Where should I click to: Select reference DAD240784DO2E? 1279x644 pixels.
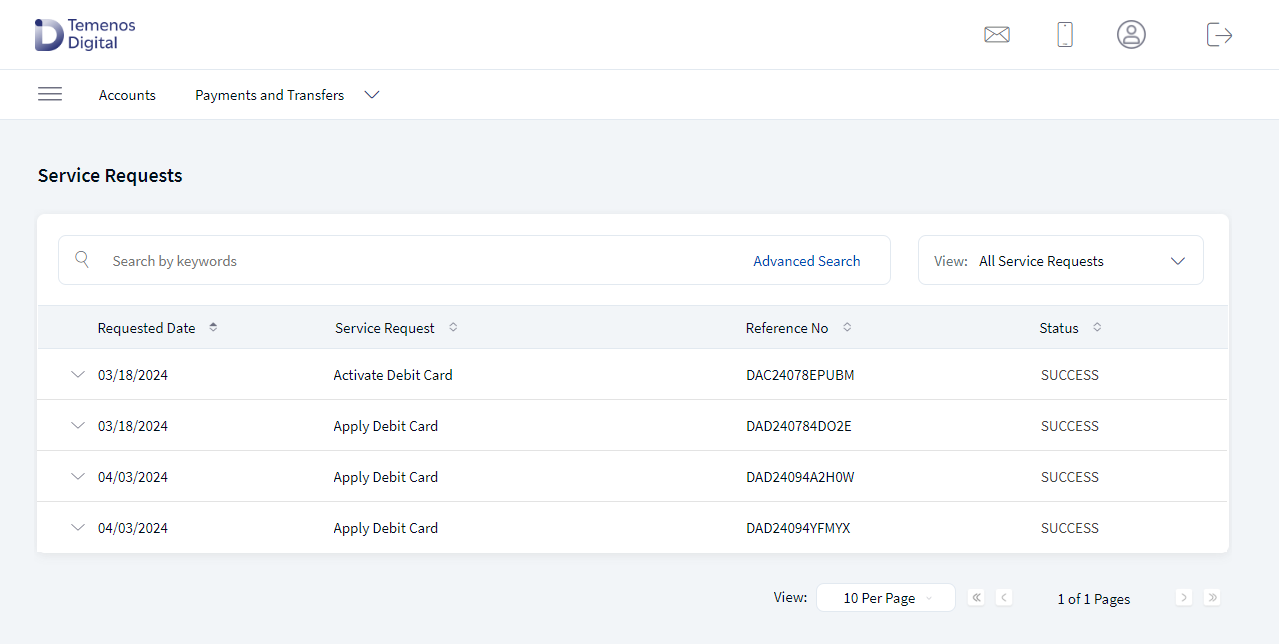tap(799, 426)
